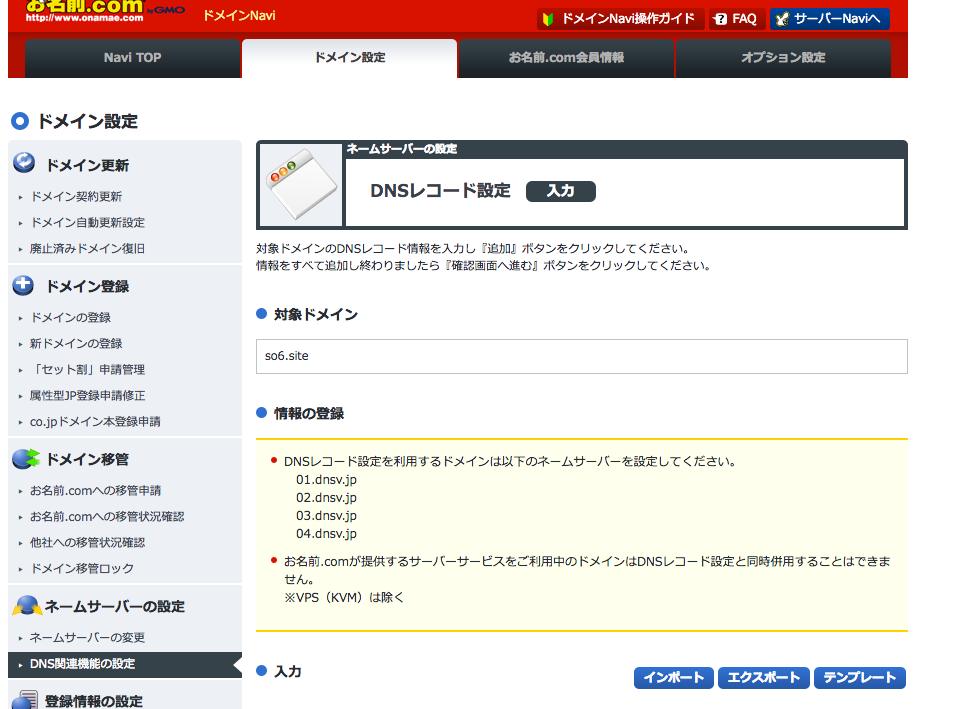Open ドメインの登録 link
This screenshot has width=978, height=709.
tap(70, 317)
